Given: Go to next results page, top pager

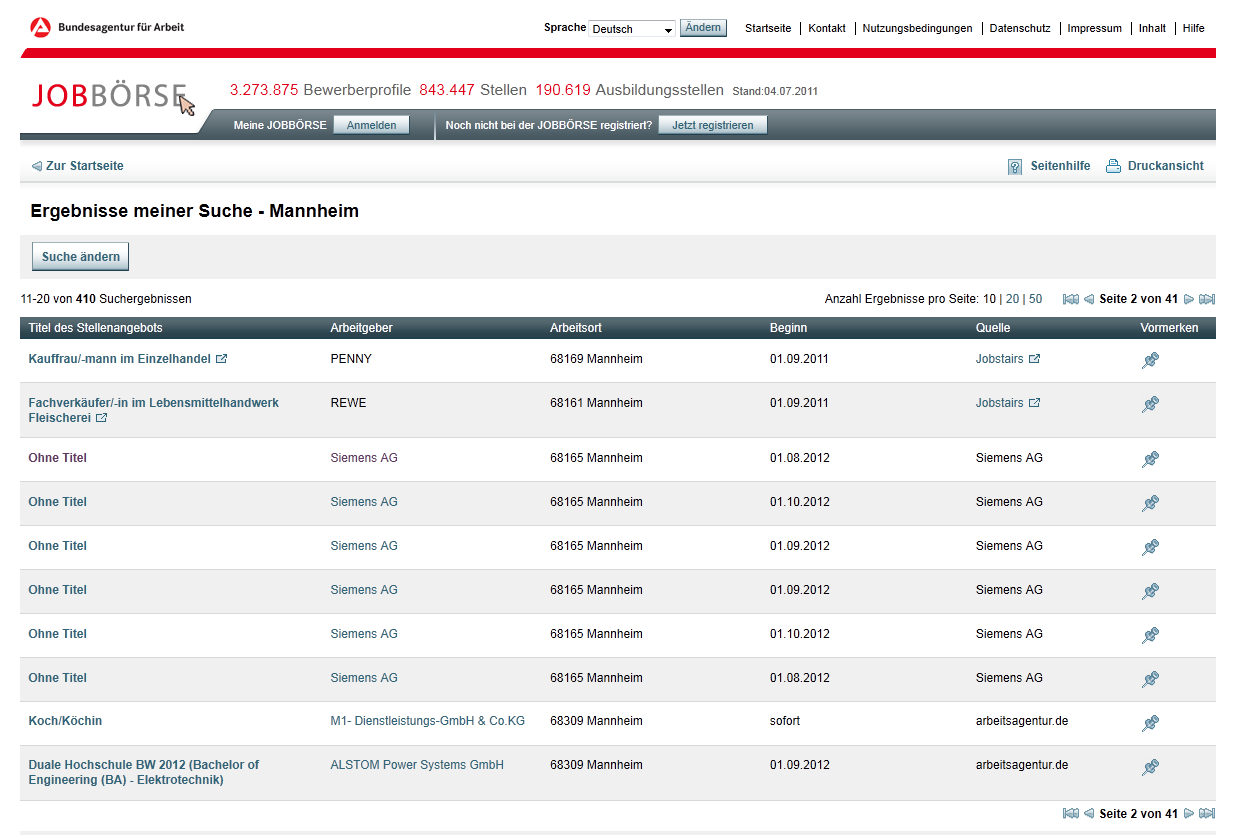Looking at the screenshot, I should click(x=1189, y=299).
